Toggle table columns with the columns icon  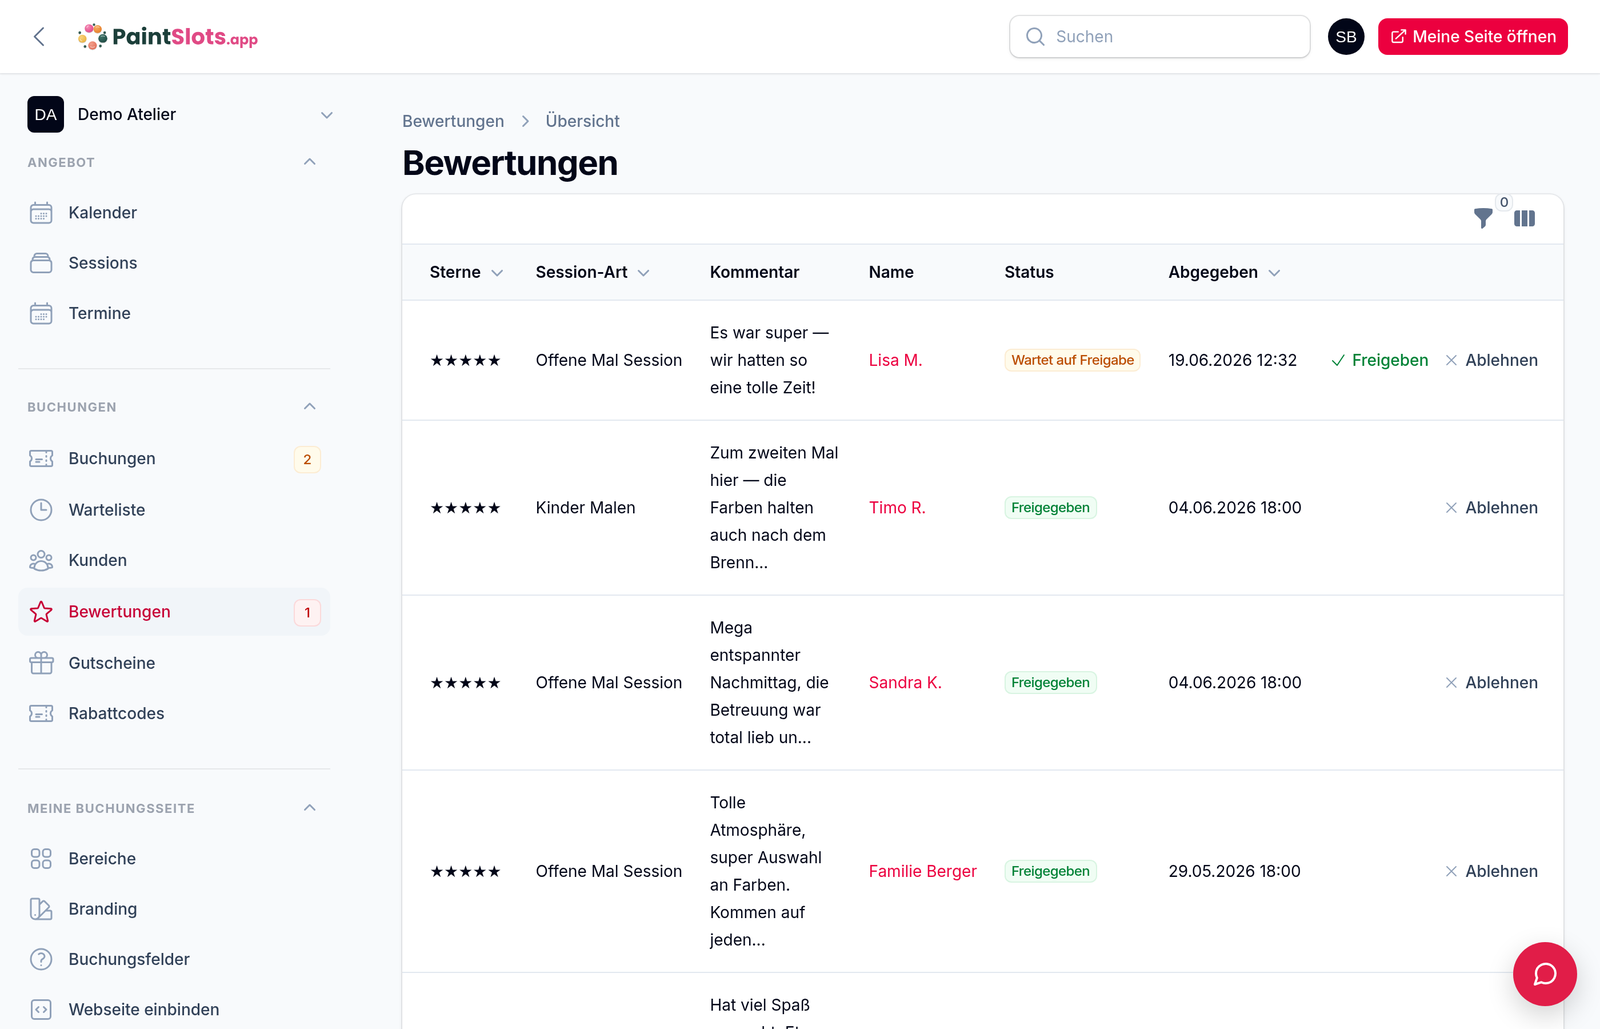[x=1524, y=218]
